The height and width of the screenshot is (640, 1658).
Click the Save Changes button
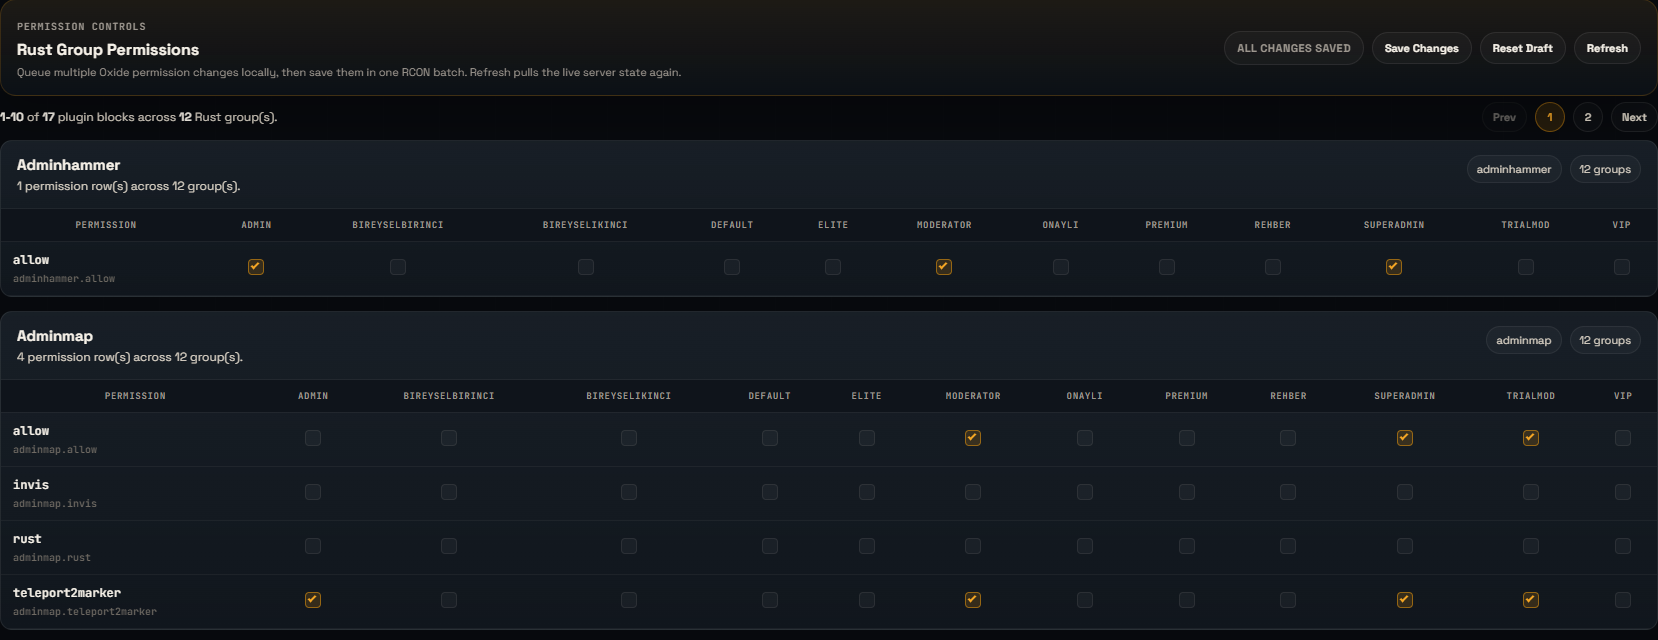(1421, 48)
